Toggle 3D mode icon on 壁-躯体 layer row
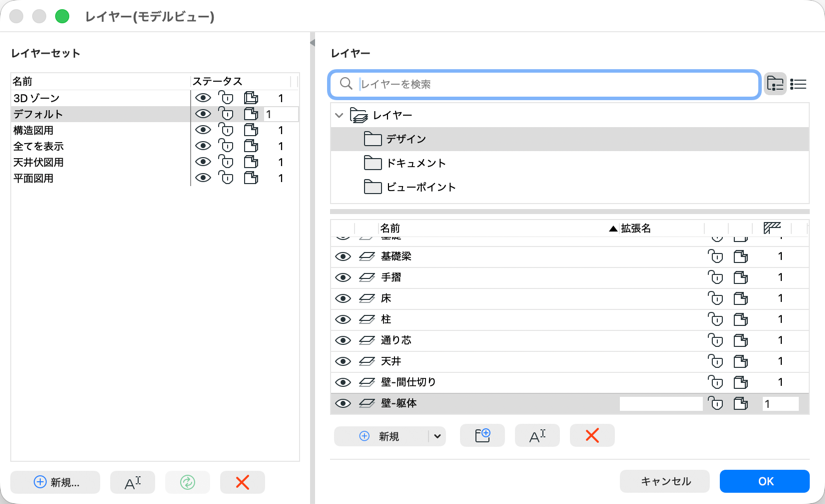 (x=741, y=404)
